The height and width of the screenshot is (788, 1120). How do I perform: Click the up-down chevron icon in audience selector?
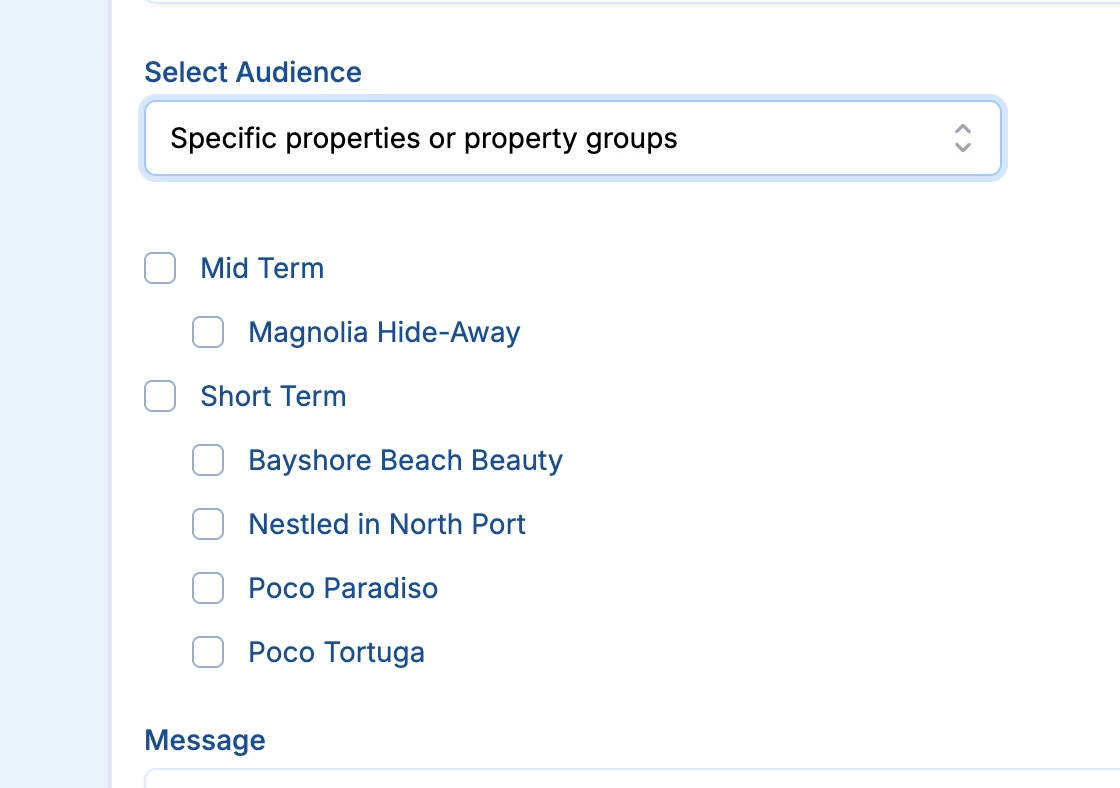962,138
